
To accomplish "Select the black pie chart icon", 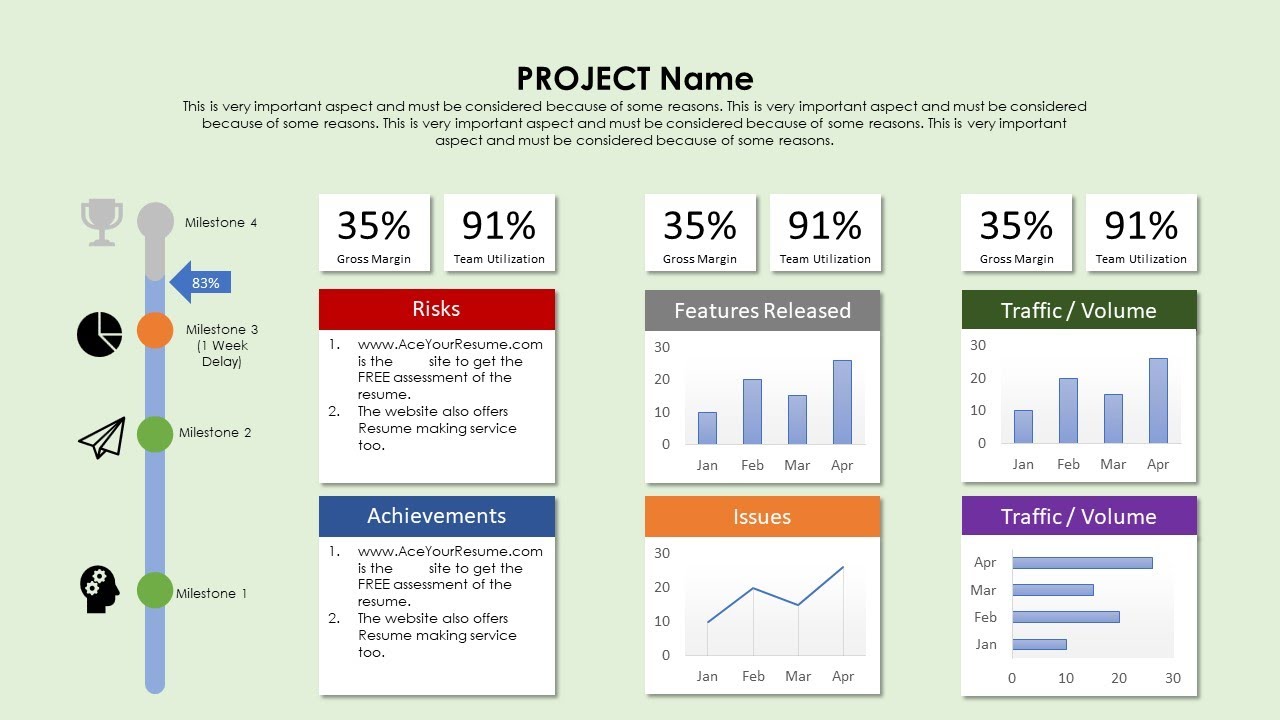I will (99, 334).
